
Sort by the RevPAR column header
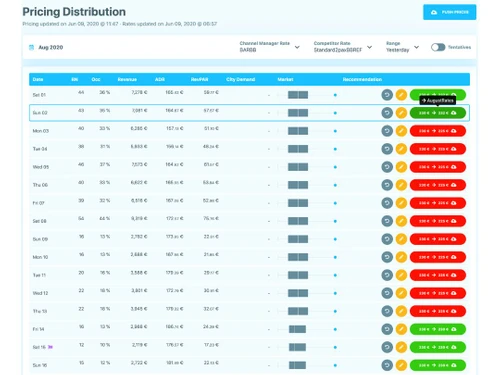(199, 79)
